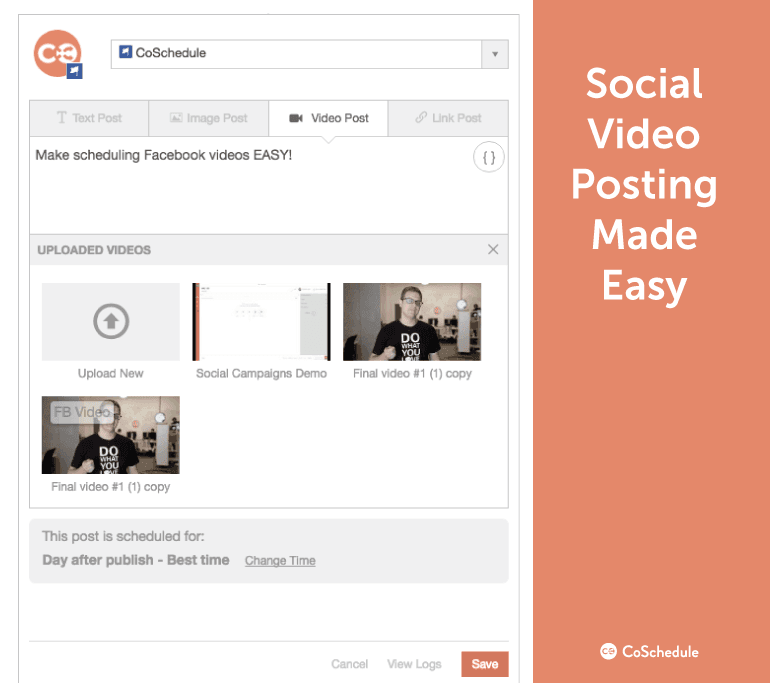Image resolution: width=770 pixels, height=683 pixels.
Task: Close the Uploaded Videos panel
Action: click(492, 250)
